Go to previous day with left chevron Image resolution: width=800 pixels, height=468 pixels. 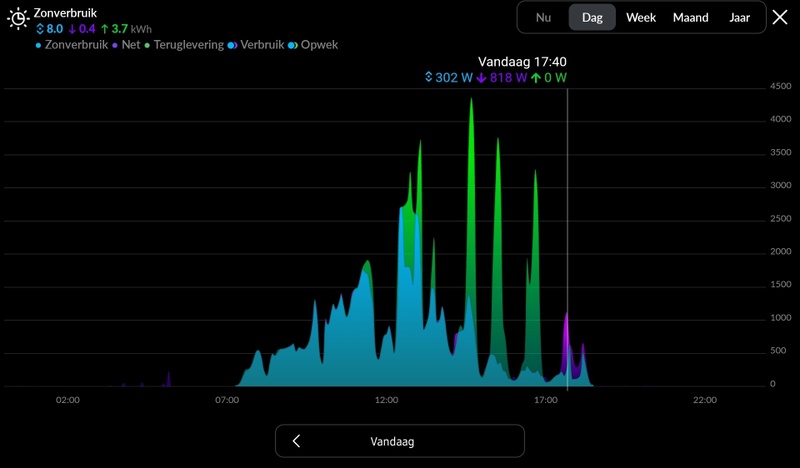pos(296,441)
